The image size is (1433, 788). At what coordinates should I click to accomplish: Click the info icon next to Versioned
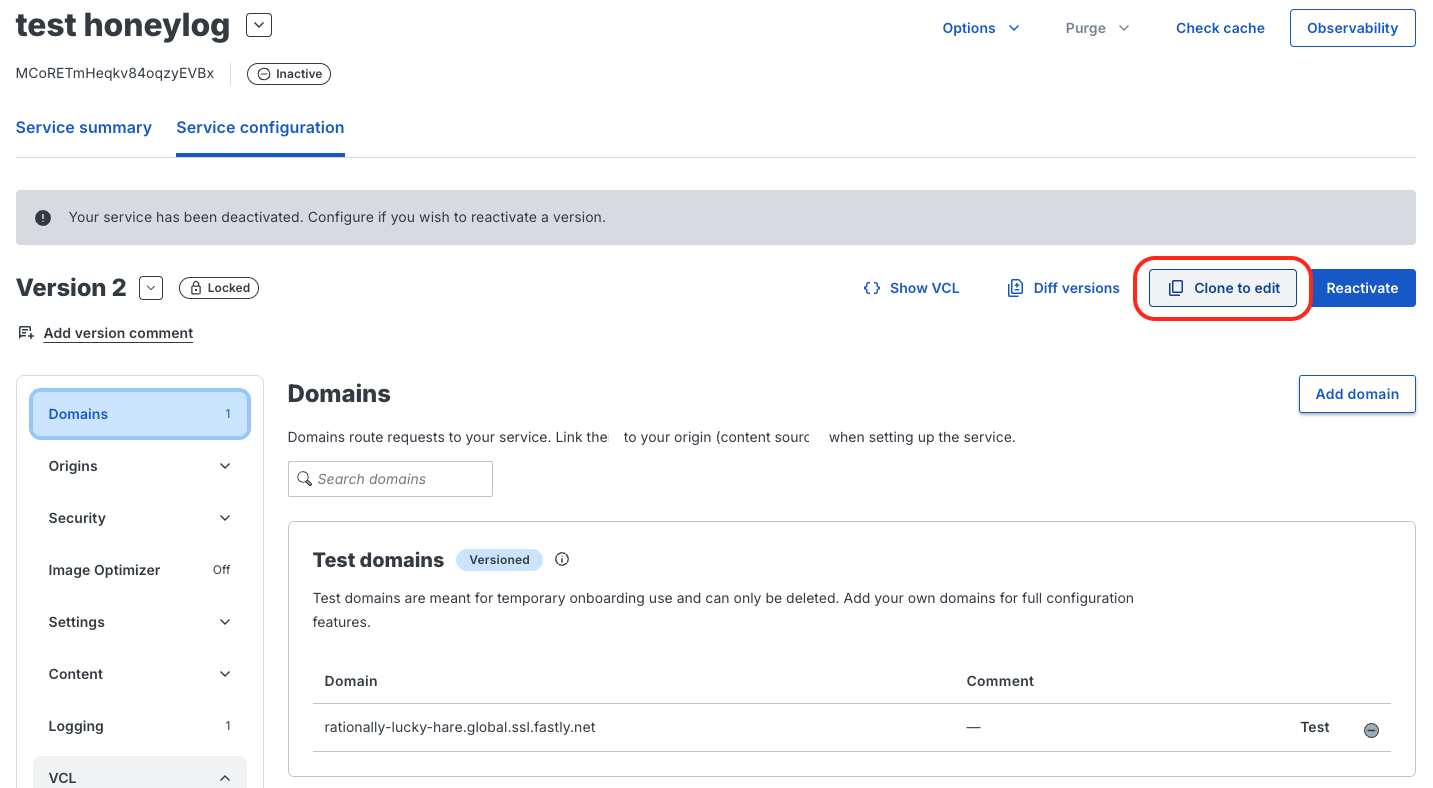pos(562,559)
